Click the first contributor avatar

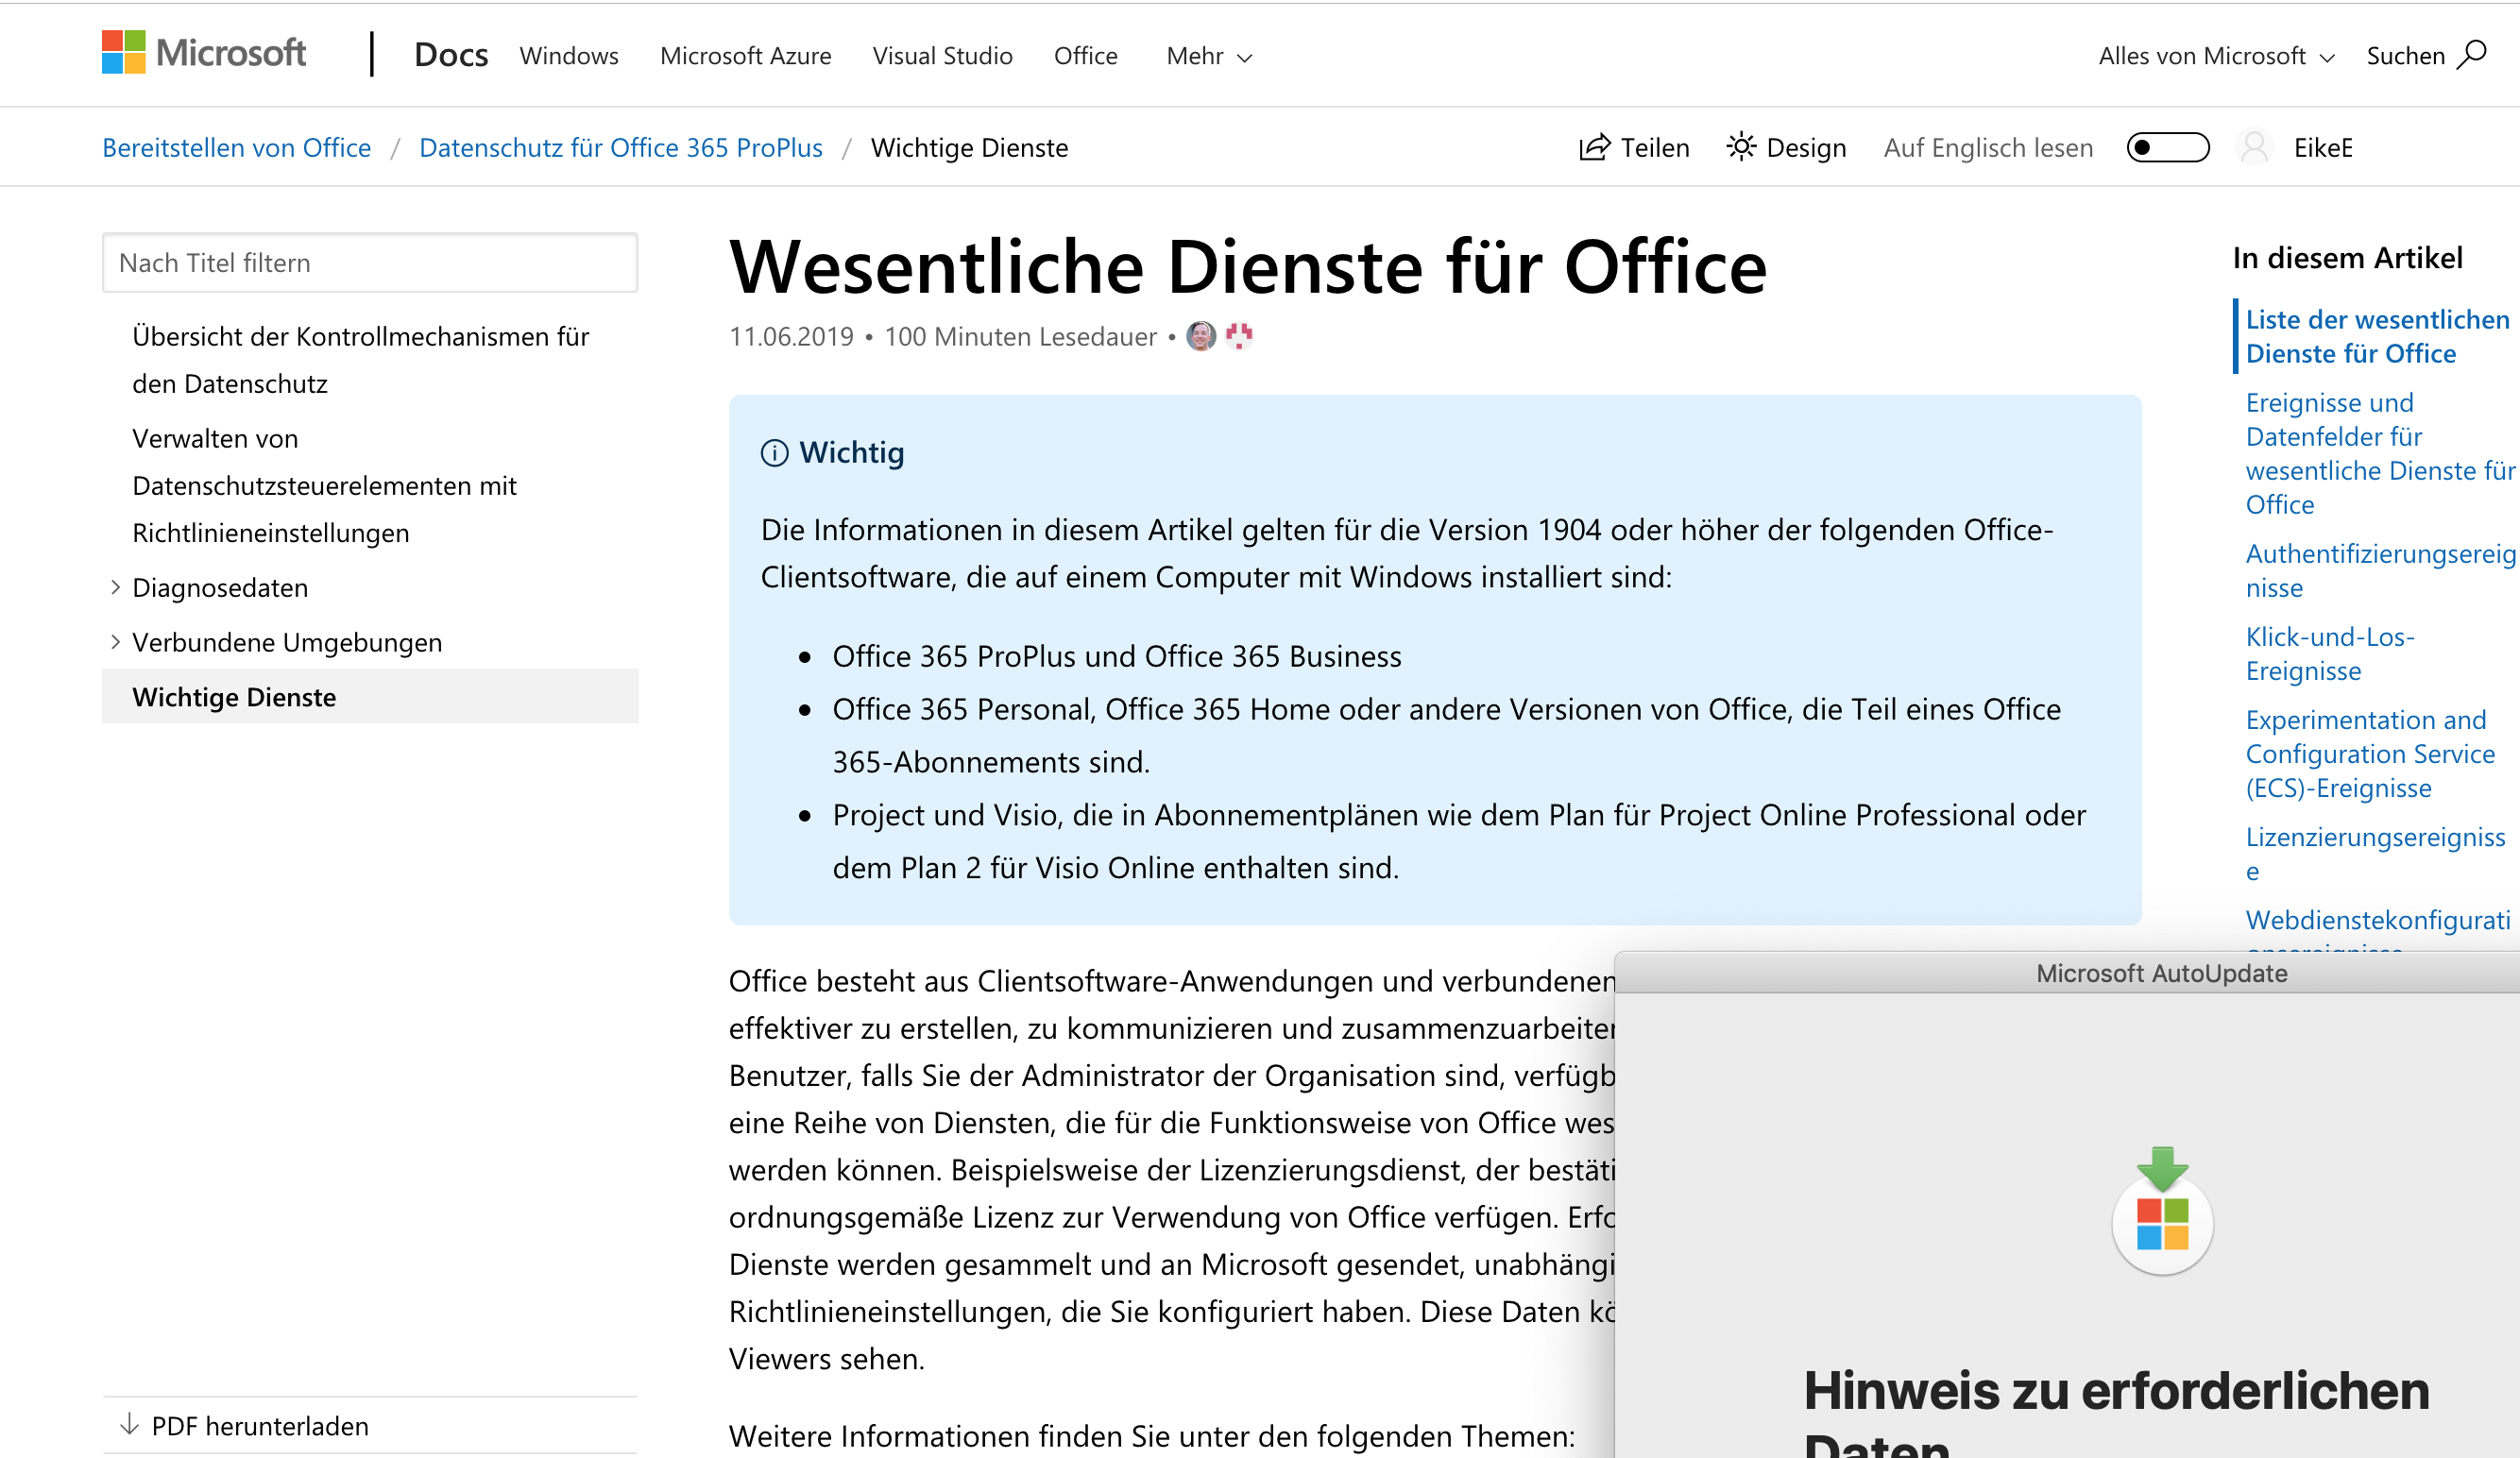click(1201, 336)
